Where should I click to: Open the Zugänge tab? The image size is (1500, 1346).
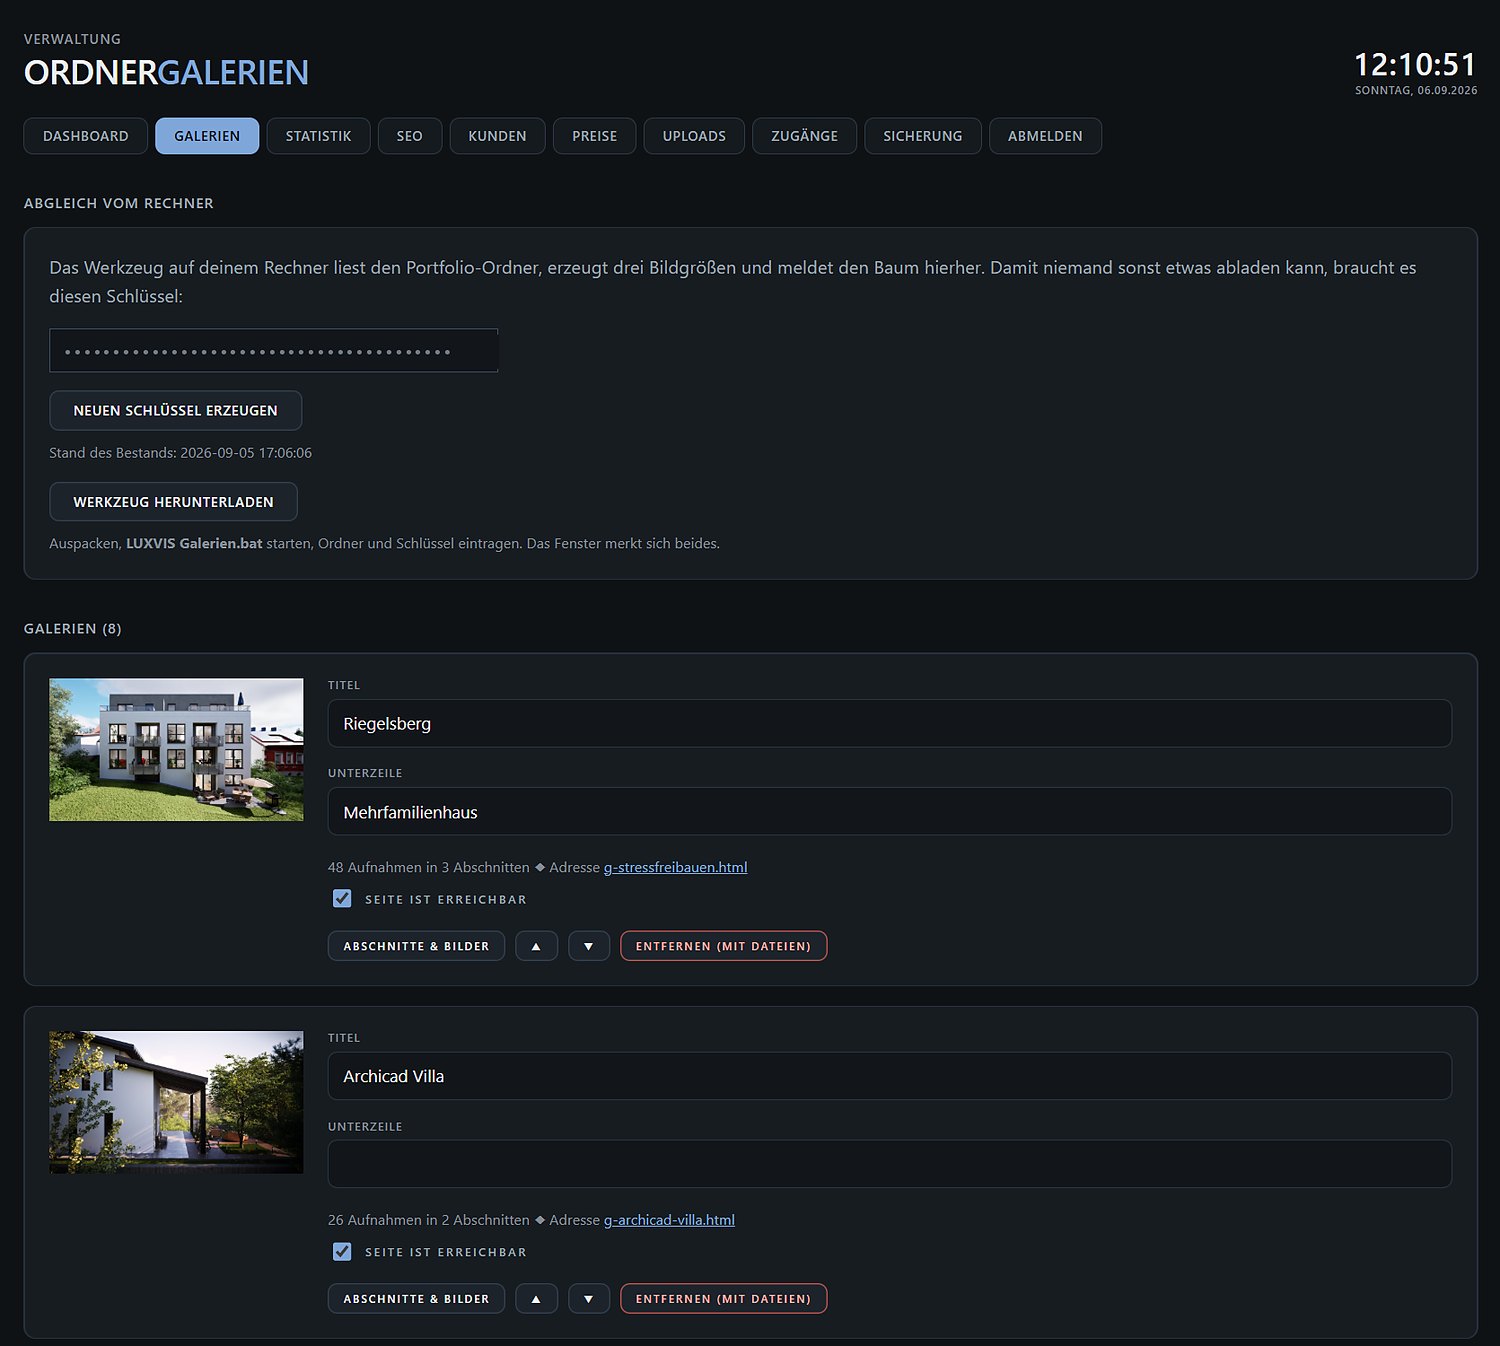click(805, 136)
